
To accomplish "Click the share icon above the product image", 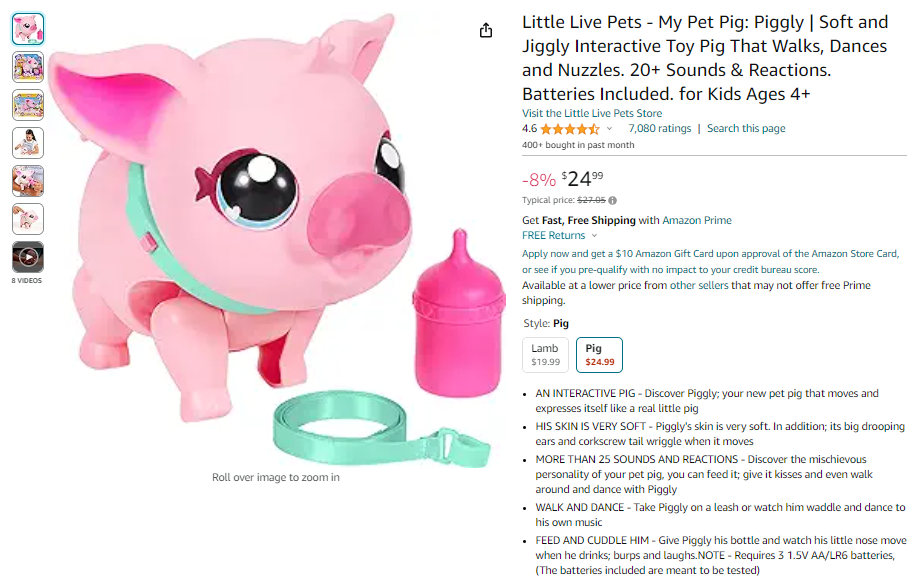I will click(x=486, y=30).
